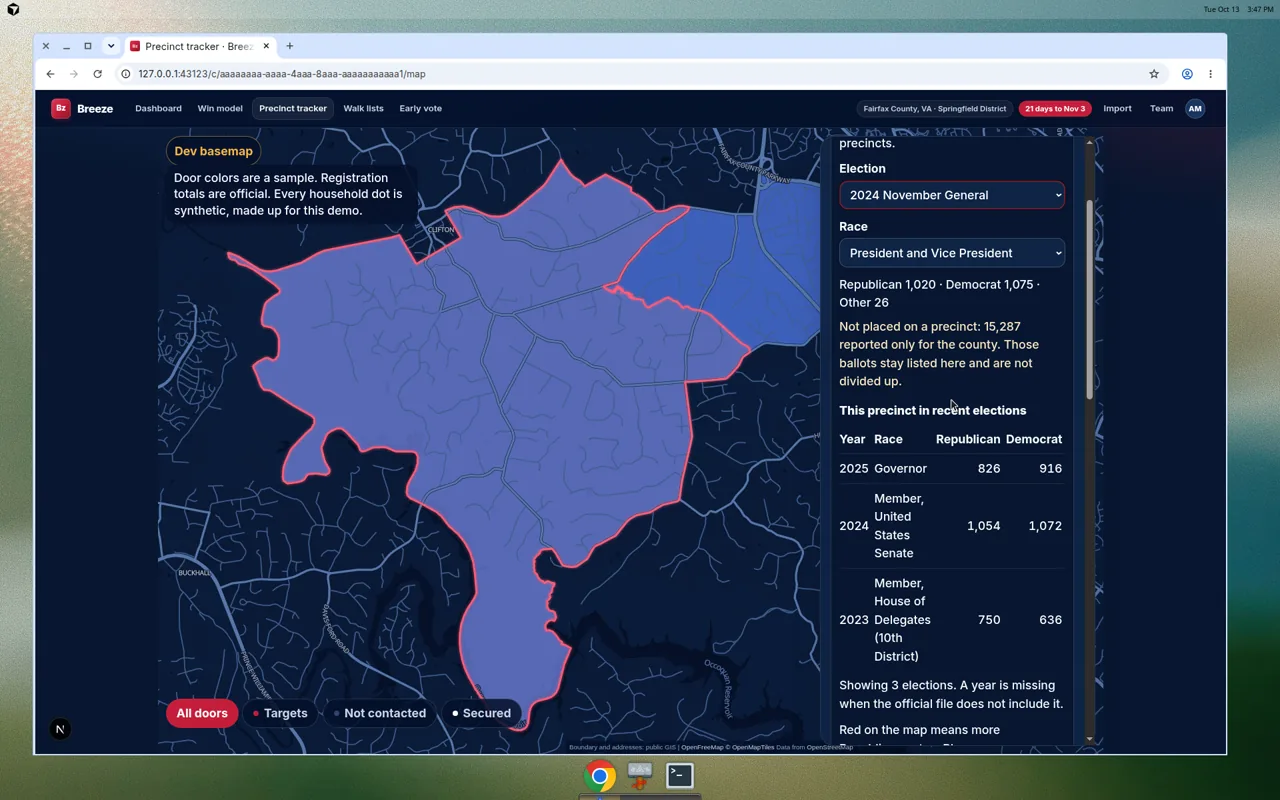Select the All doors filter
1280x800 pixels.
pos(202,713)
